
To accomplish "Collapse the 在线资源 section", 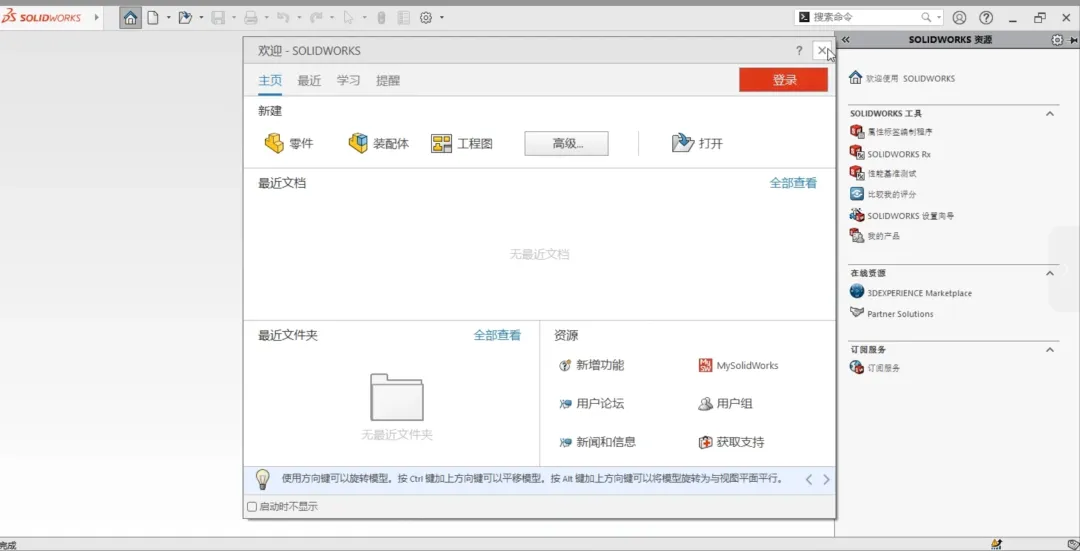I will coord(1050,273).
